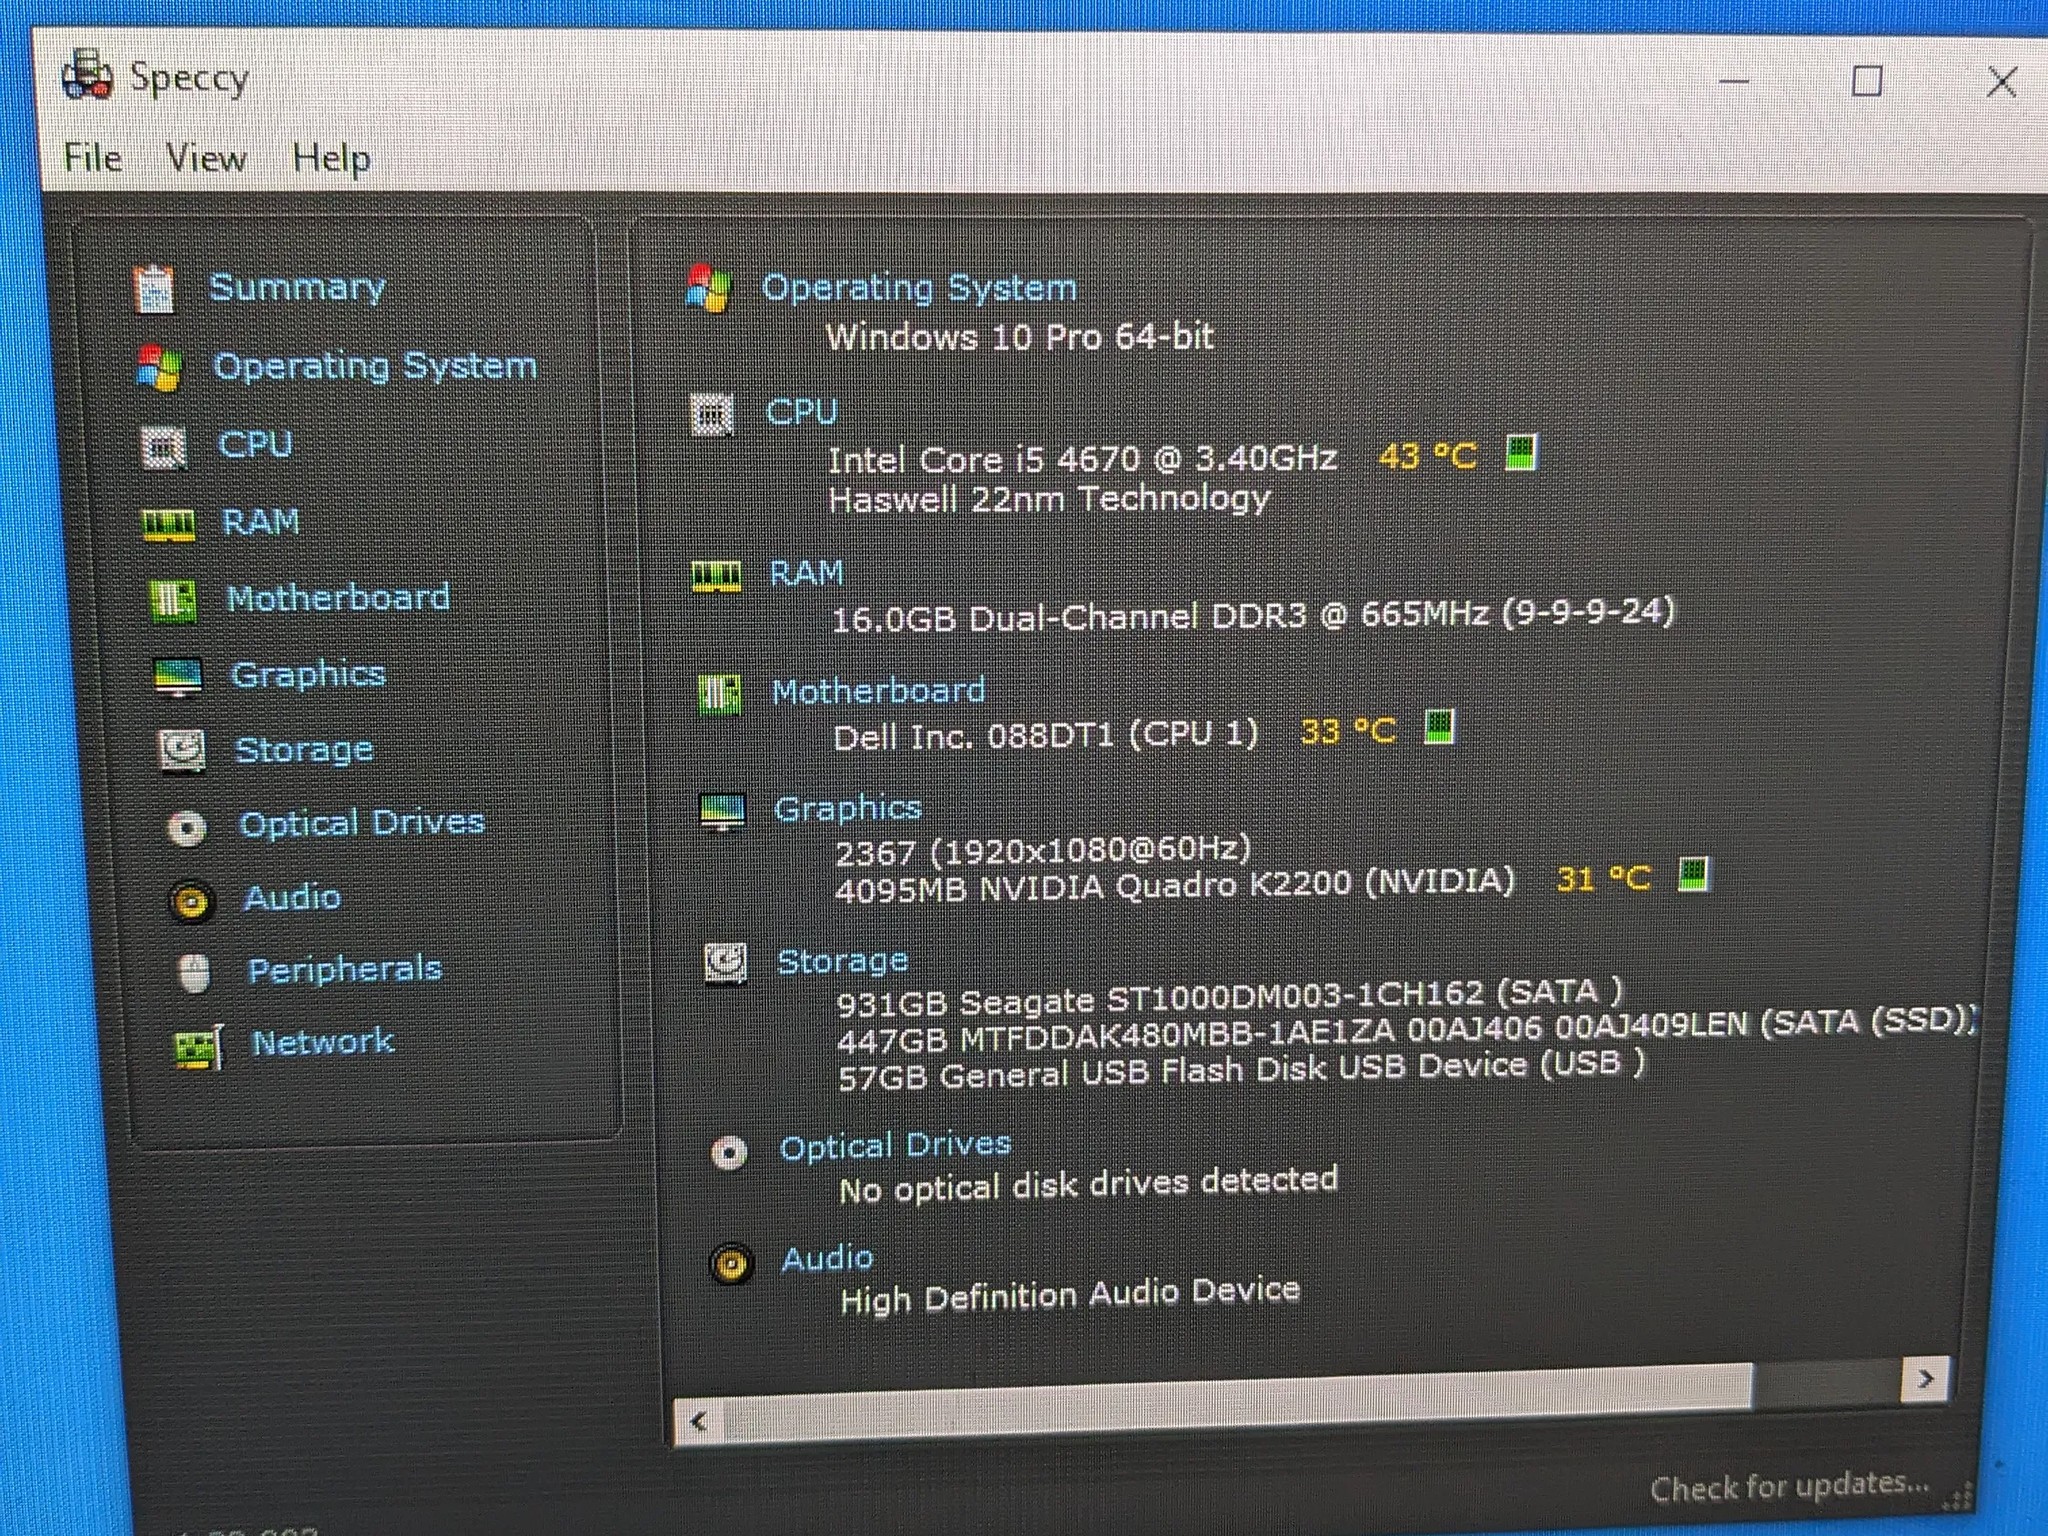Click the Audio speaker icon in summary panel
This screenshot has height=1536, width=2048.
(731, 1265)
